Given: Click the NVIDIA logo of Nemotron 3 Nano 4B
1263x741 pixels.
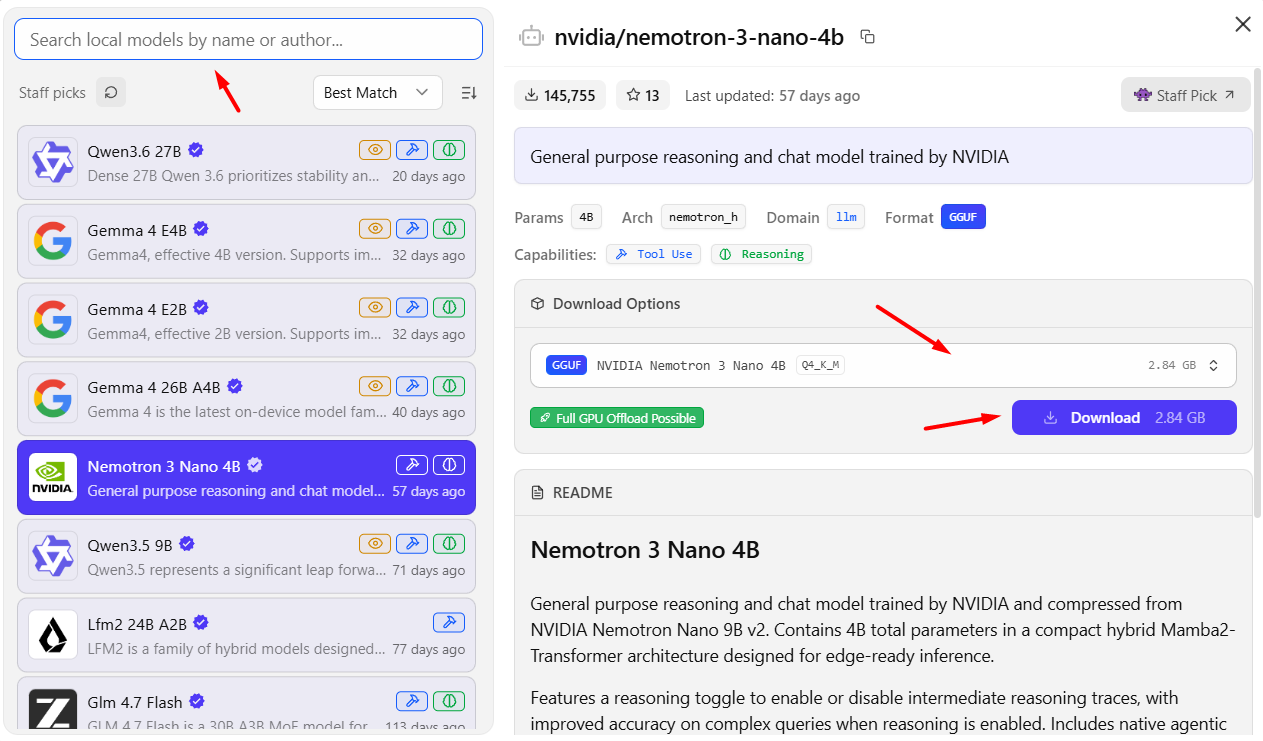Looking at the screenshot, I should [52, 477].
